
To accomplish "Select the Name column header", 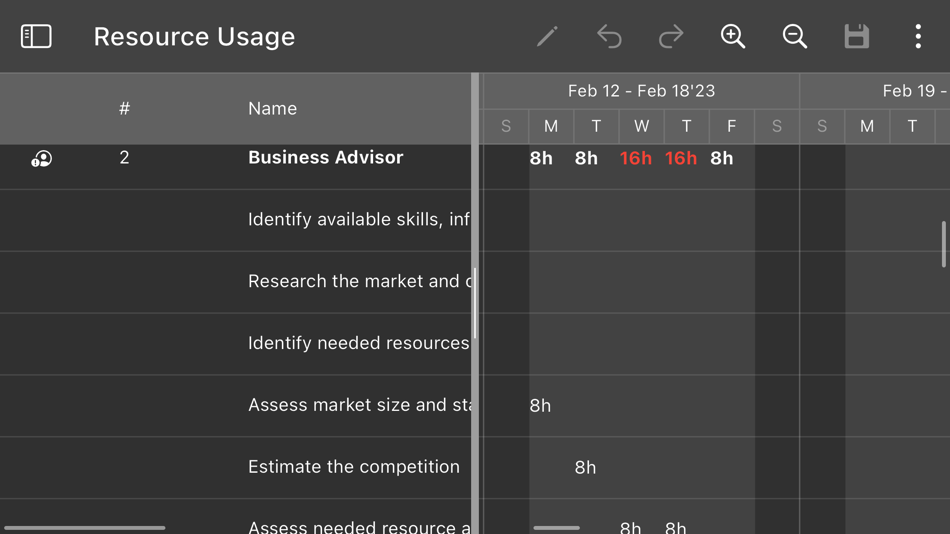I will pos(272,108).
